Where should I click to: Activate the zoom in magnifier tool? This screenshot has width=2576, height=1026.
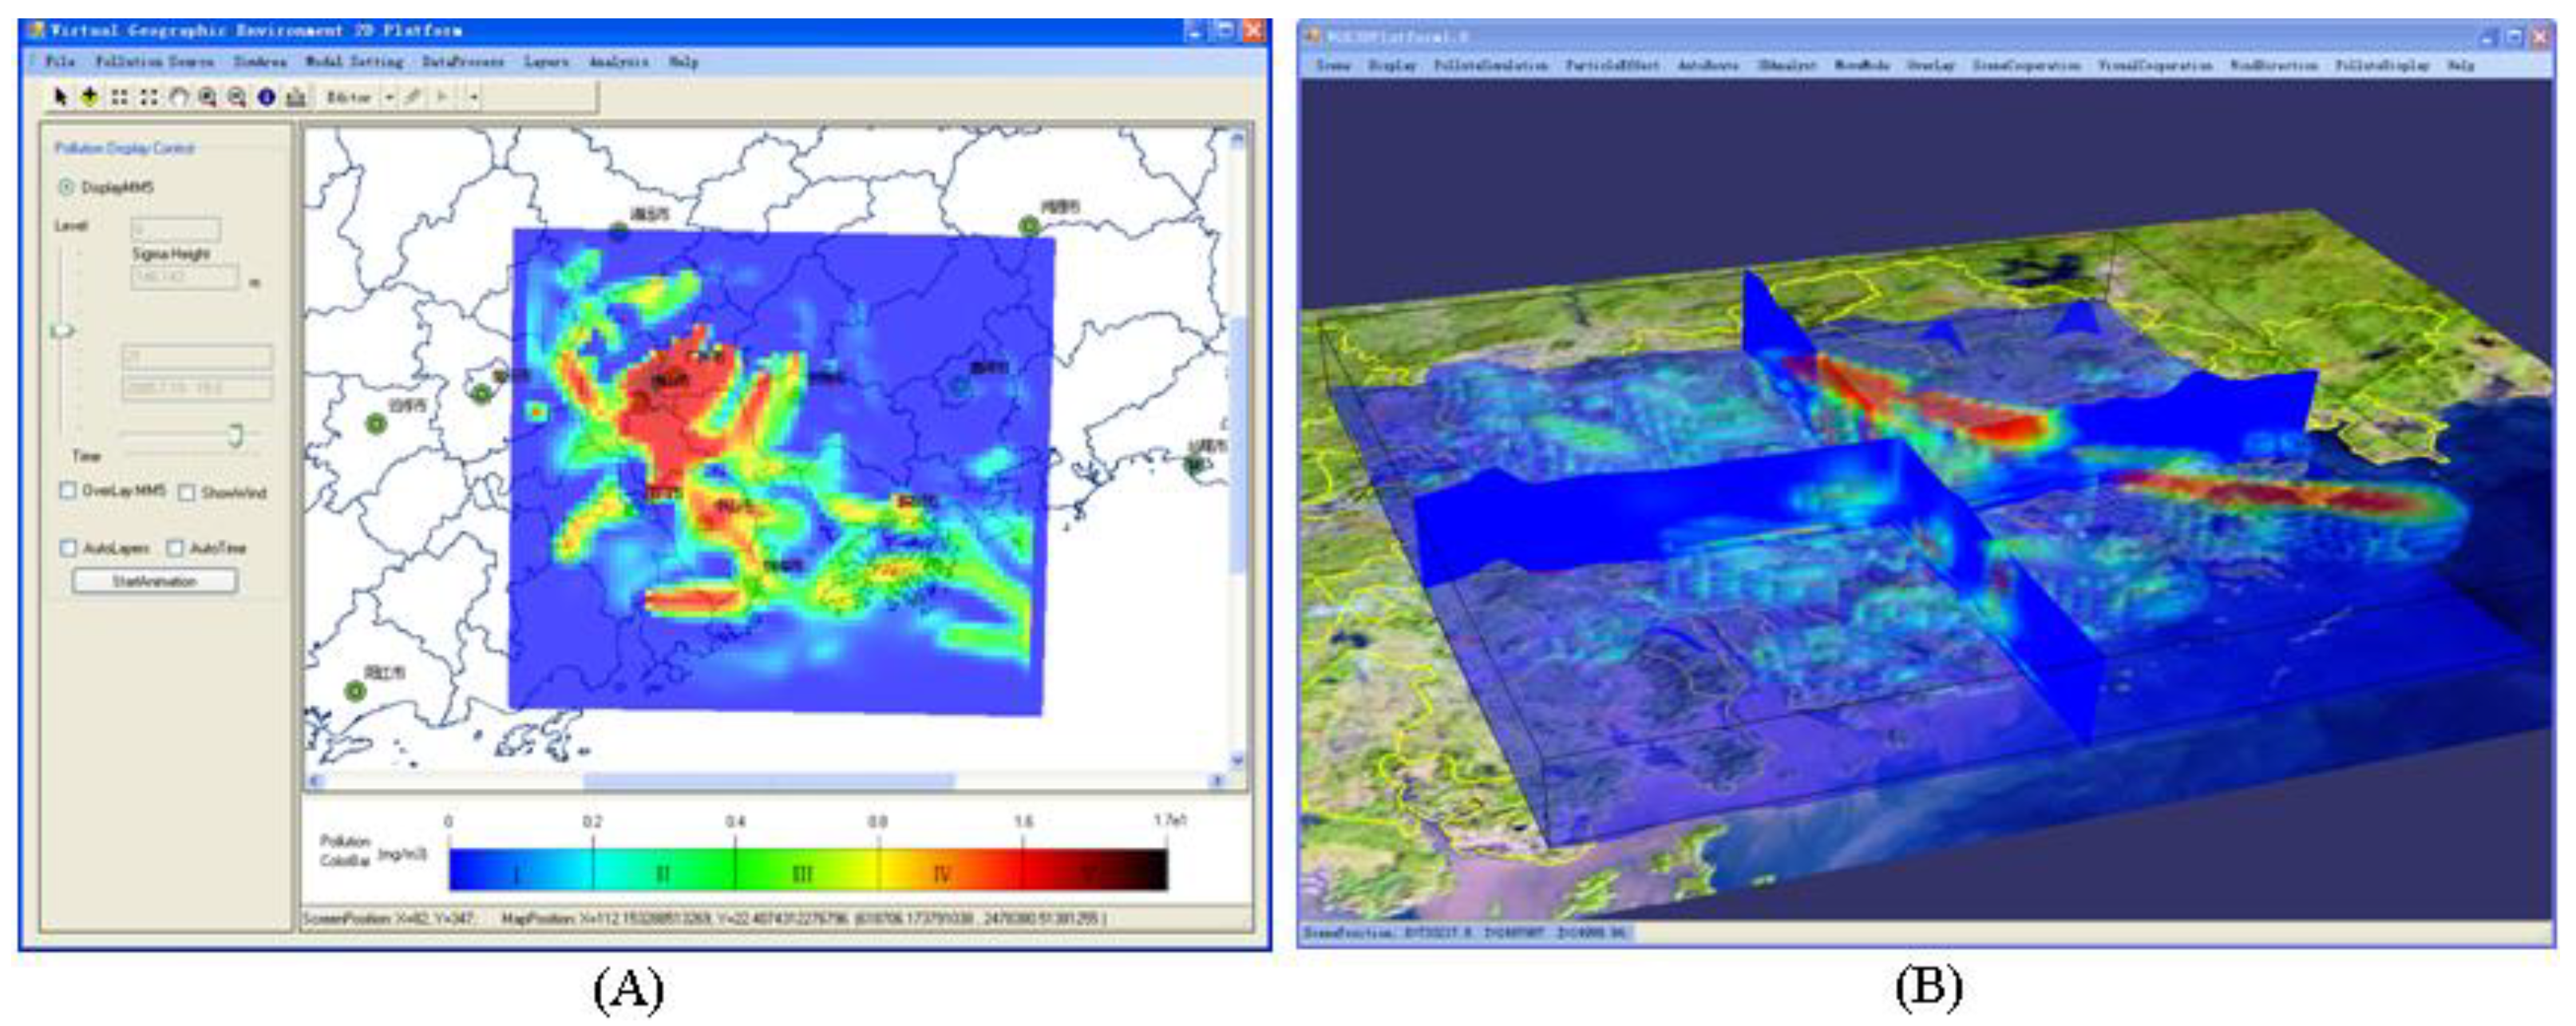207,97
